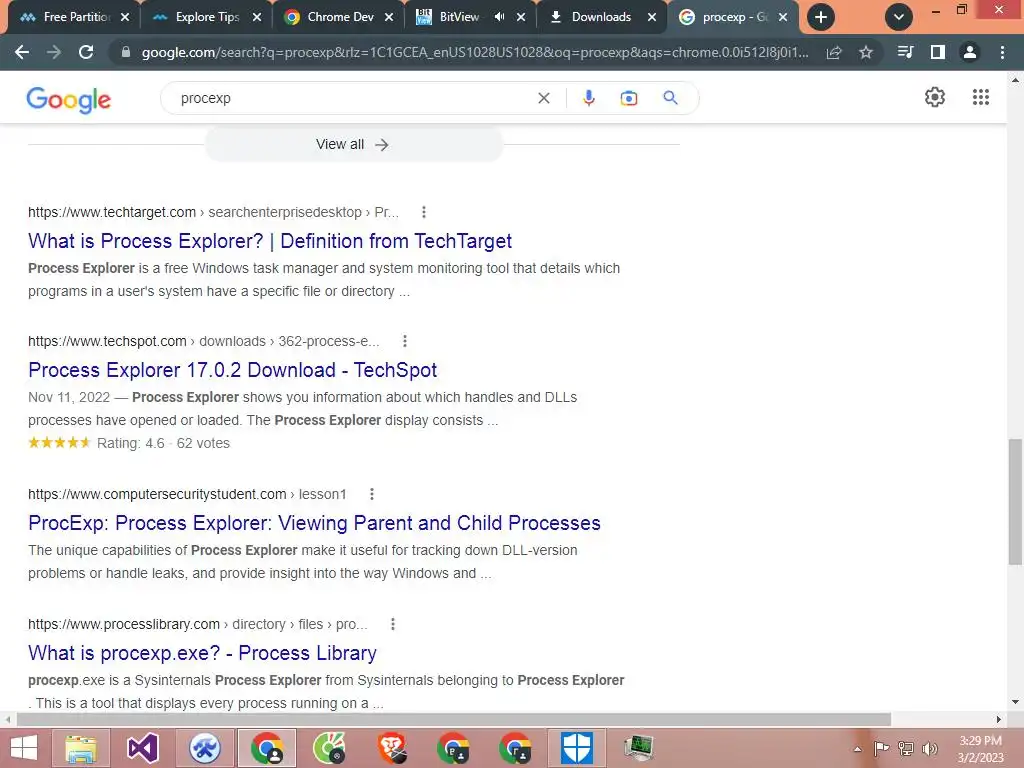Open Chrome's three-dot menu
1024x768 pixels.
(x=1002, y=52)
